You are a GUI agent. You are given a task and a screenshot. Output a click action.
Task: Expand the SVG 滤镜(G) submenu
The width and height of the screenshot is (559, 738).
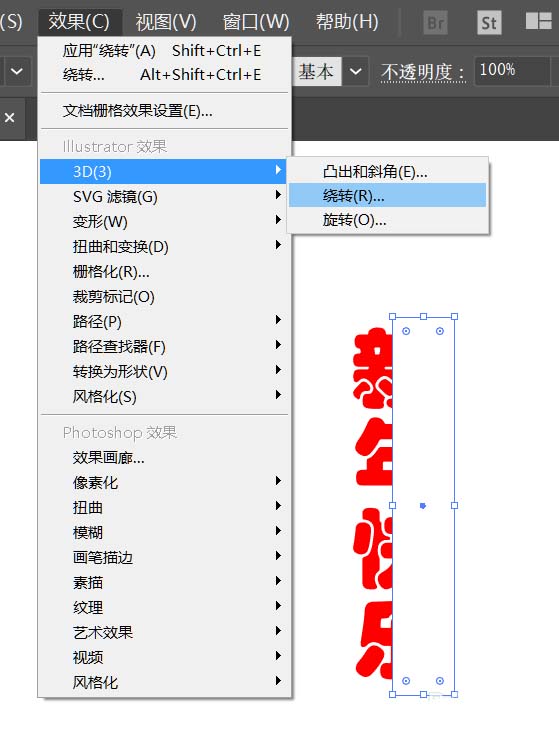pos(163,196)
